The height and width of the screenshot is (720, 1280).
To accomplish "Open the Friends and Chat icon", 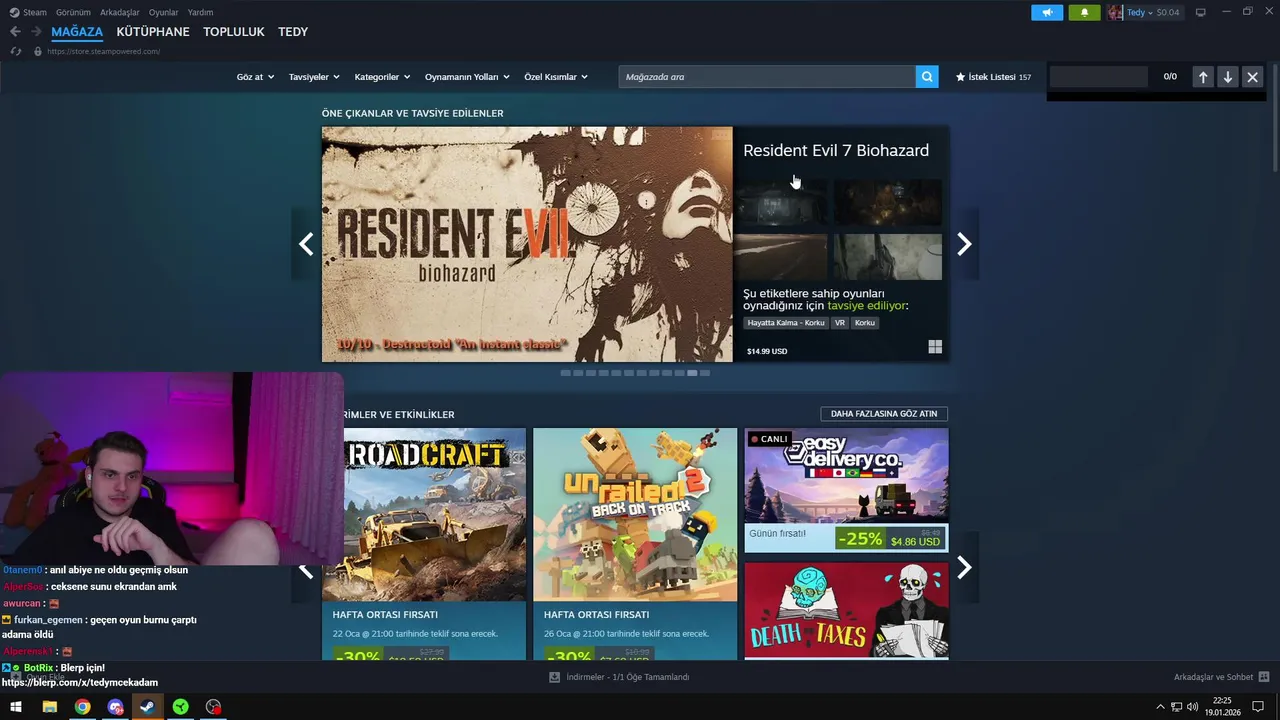I will pyautogui.click(x=1264, y=677).
